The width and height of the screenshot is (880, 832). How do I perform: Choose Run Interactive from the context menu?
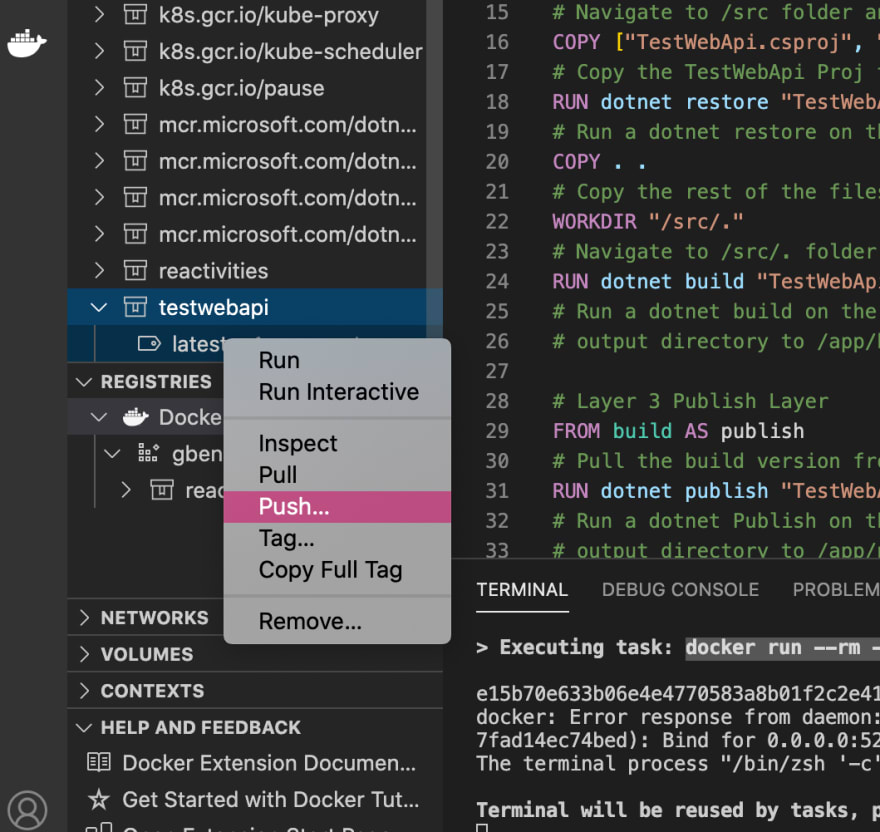(337, 391)
